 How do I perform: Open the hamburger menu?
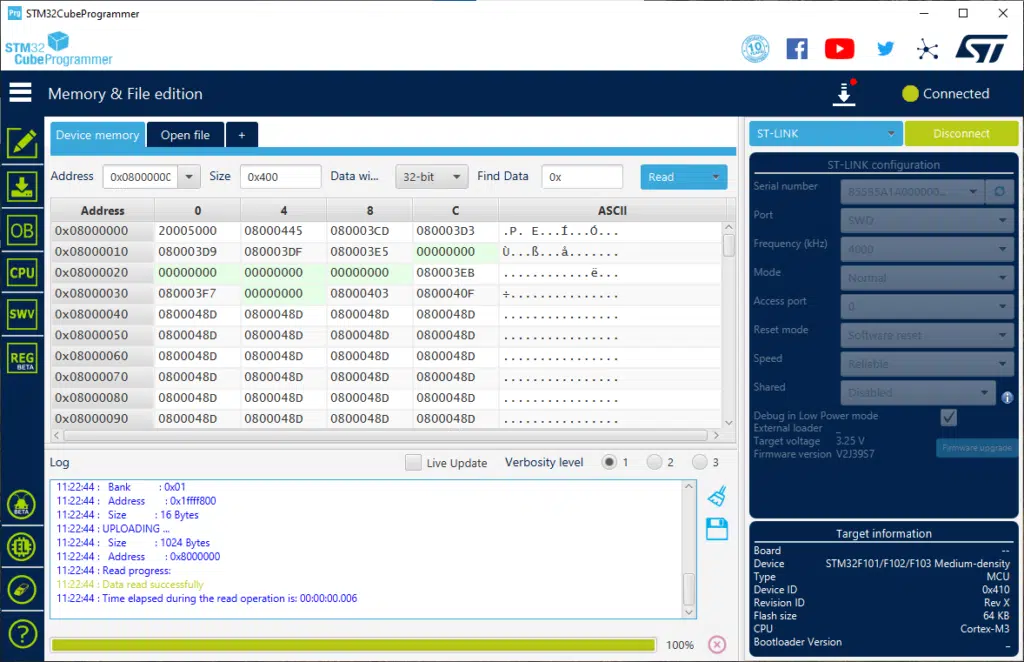[x=20, y=93]
